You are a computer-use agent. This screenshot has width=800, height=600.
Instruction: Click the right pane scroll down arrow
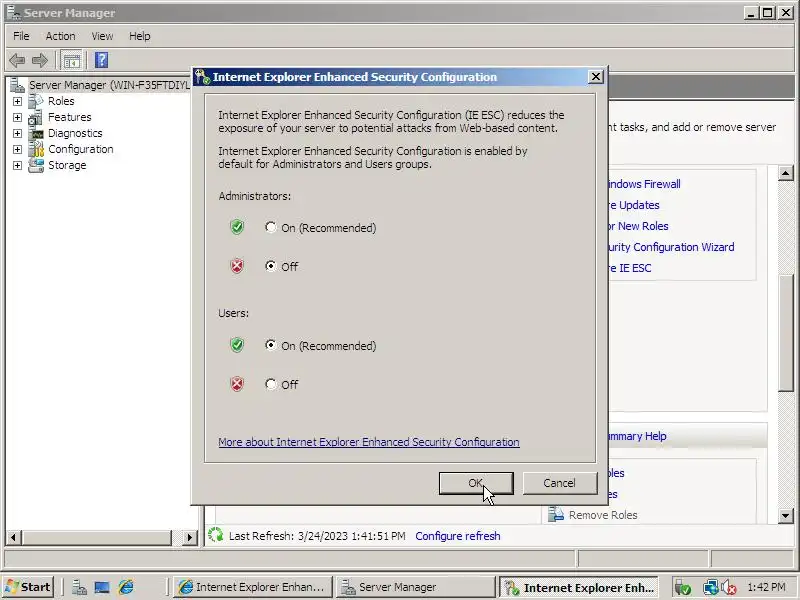pos(786,516)
